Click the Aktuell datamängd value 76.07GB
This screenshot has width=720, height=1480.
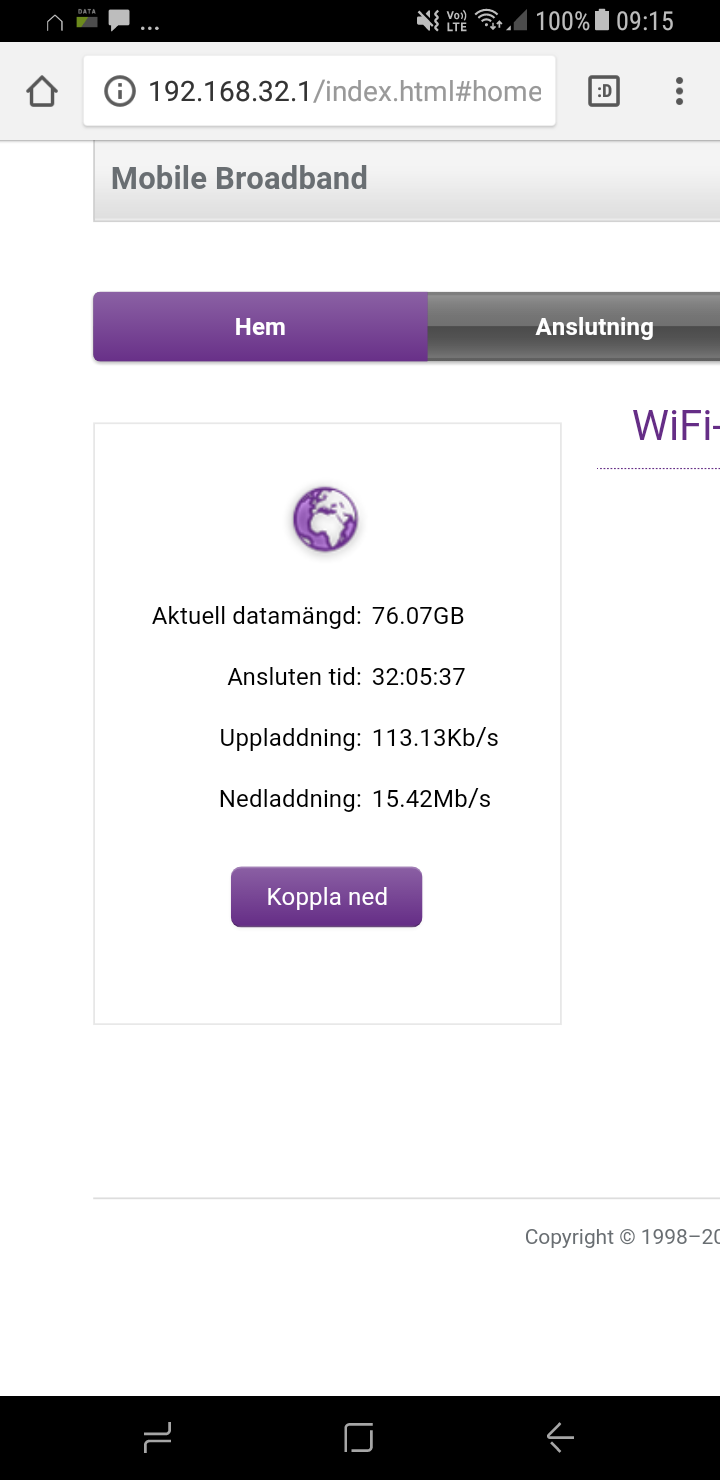[418, 616]
